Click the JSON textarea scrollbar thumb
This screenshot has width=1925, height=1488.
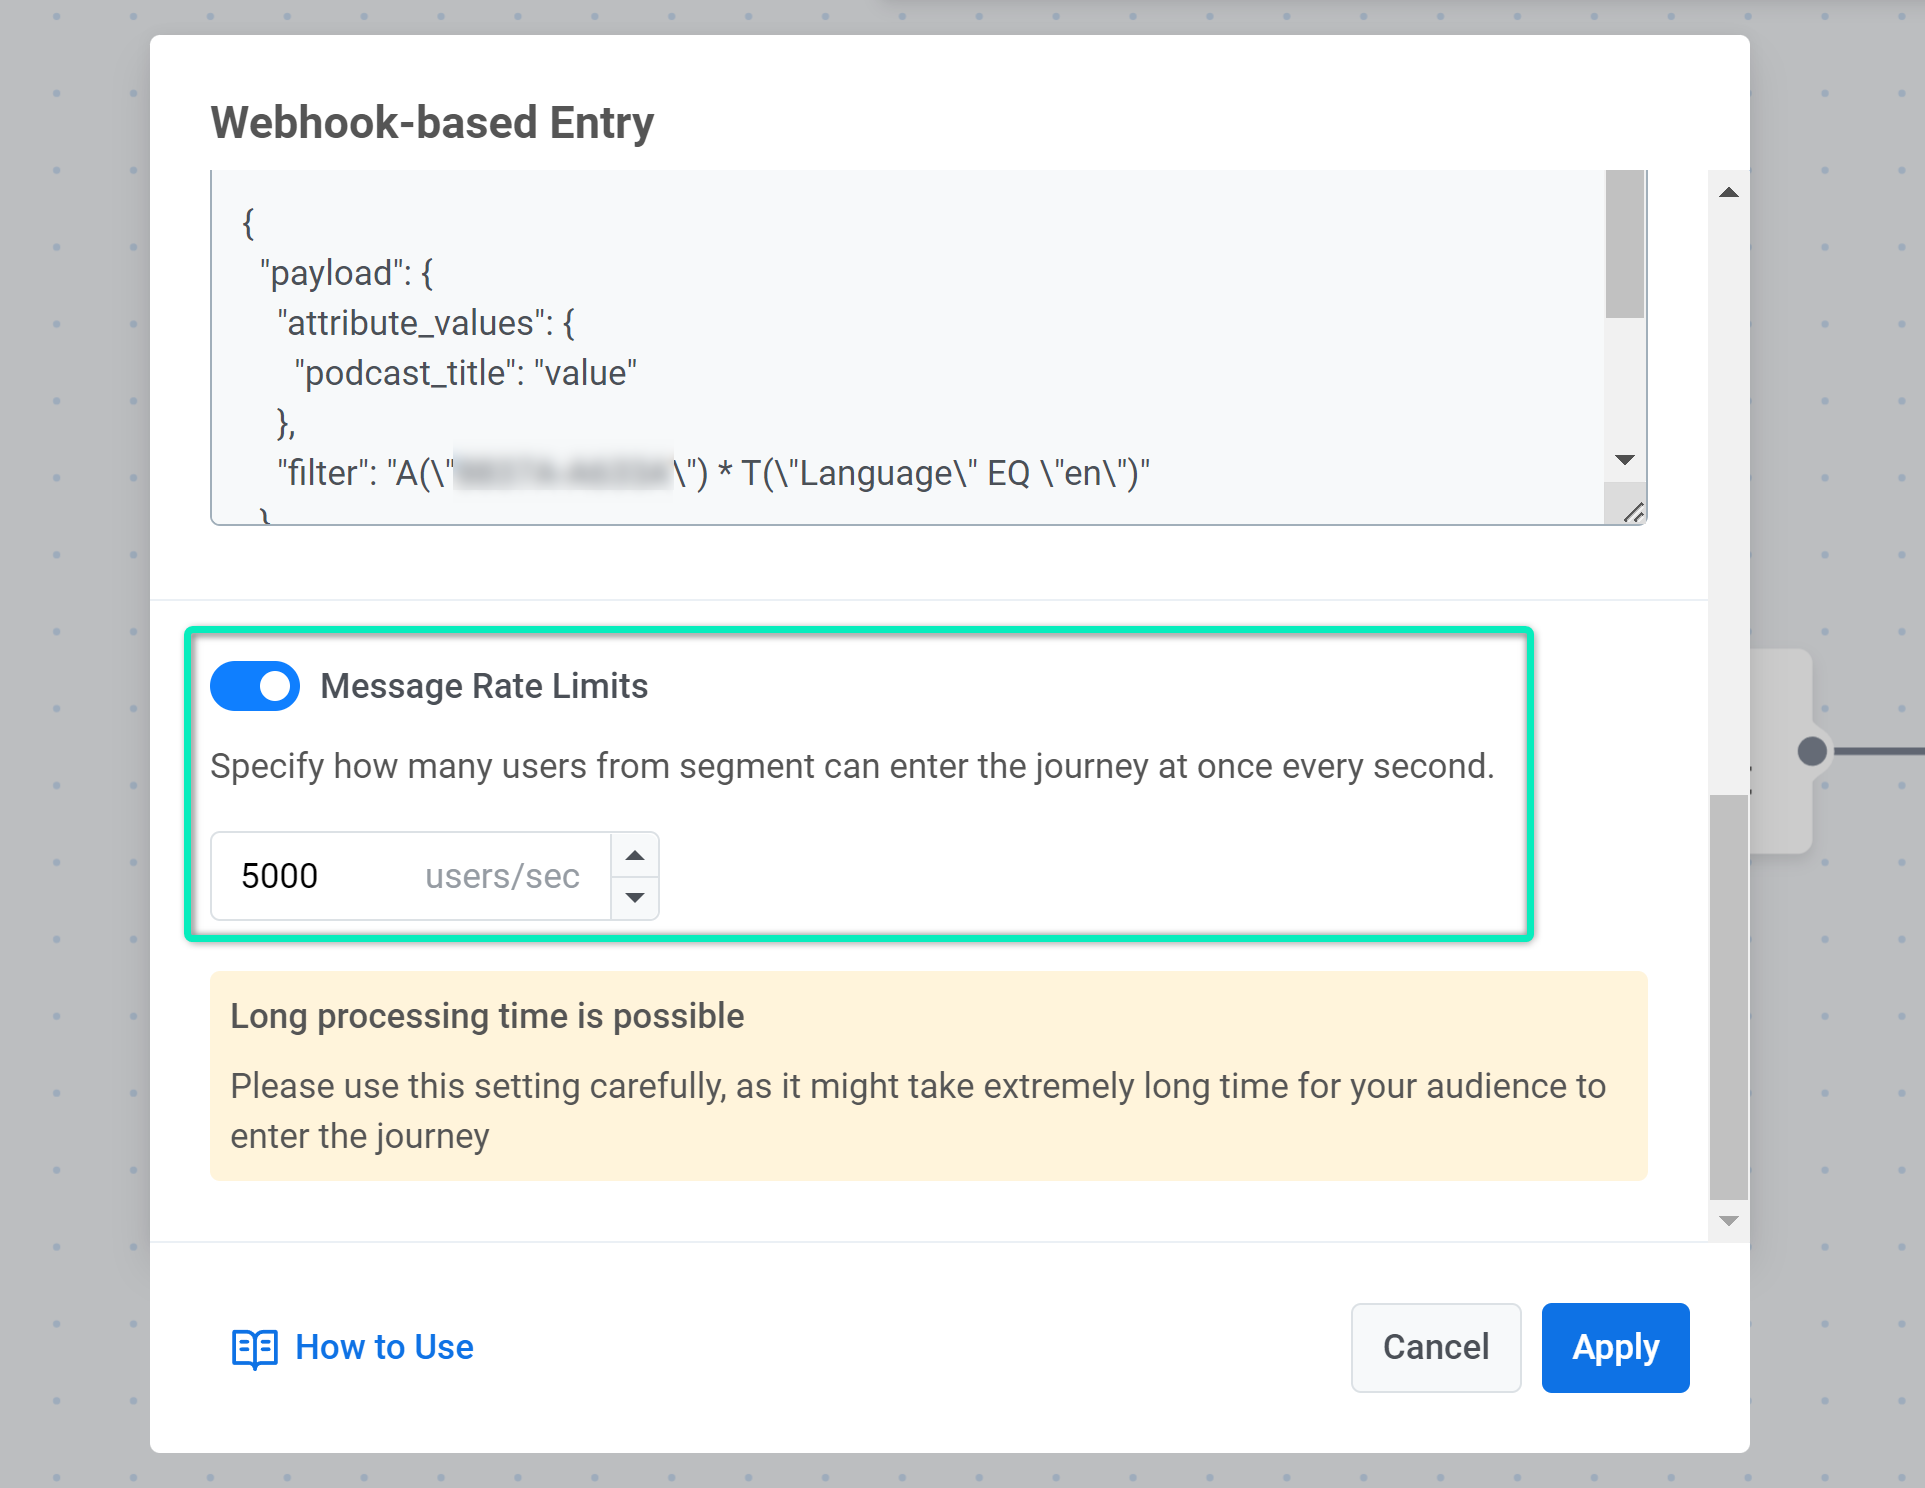tap(1625, 245)
